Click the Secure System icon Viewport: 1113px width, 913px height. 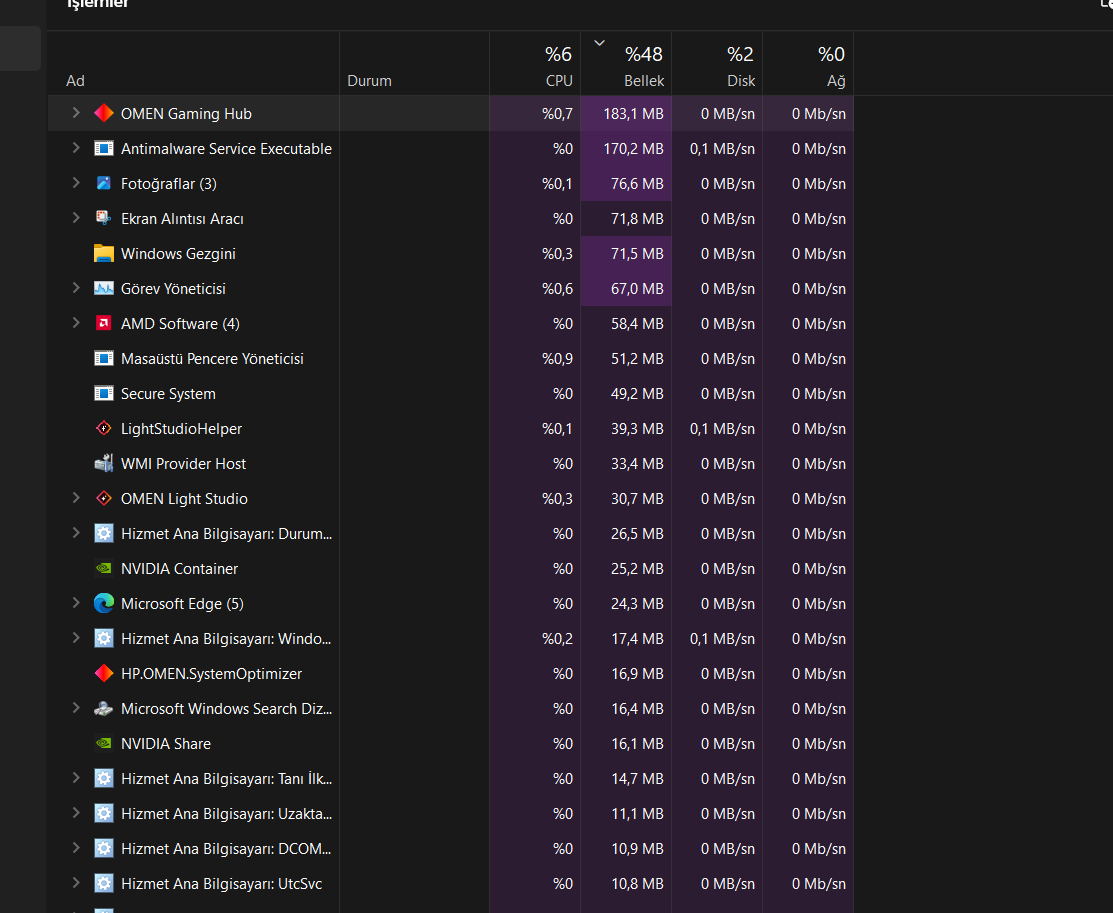pyautogui.click(x=104, y=393)
